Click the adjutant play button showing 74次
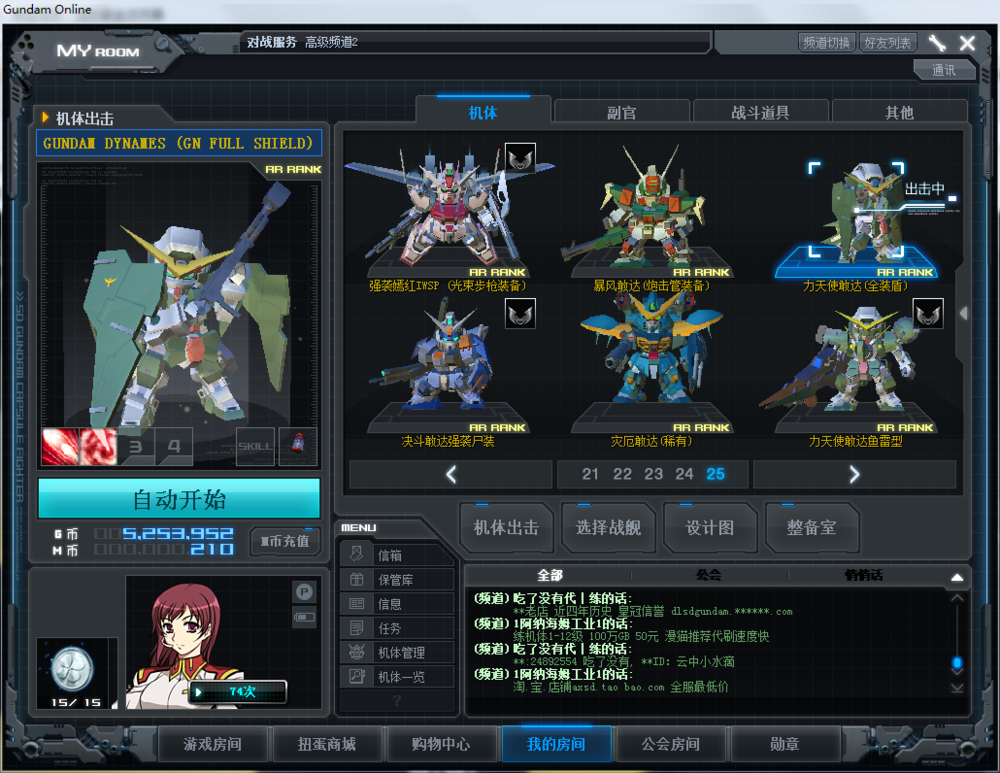This screenshot has width=1000, height=773. tap(237, 692)
